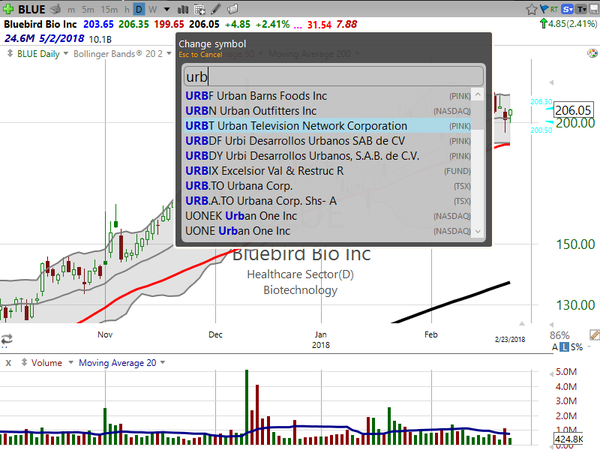The height and width of the screenshot is (450, 600).
Task: Click the 10.1B market cap value
Action: point(100,39)
